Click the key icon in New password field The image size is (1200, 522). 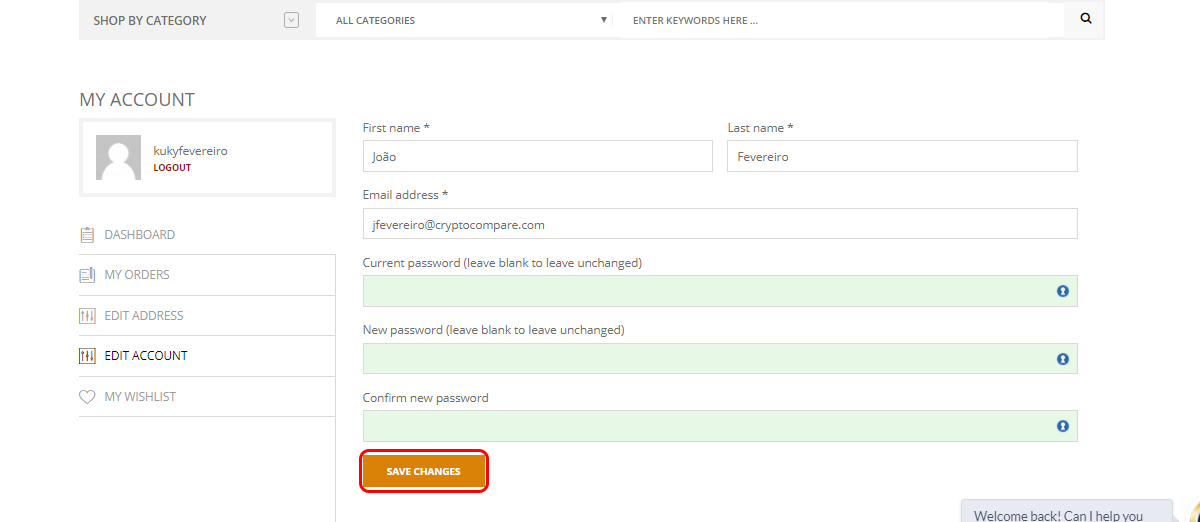(x=1063, y=359)
